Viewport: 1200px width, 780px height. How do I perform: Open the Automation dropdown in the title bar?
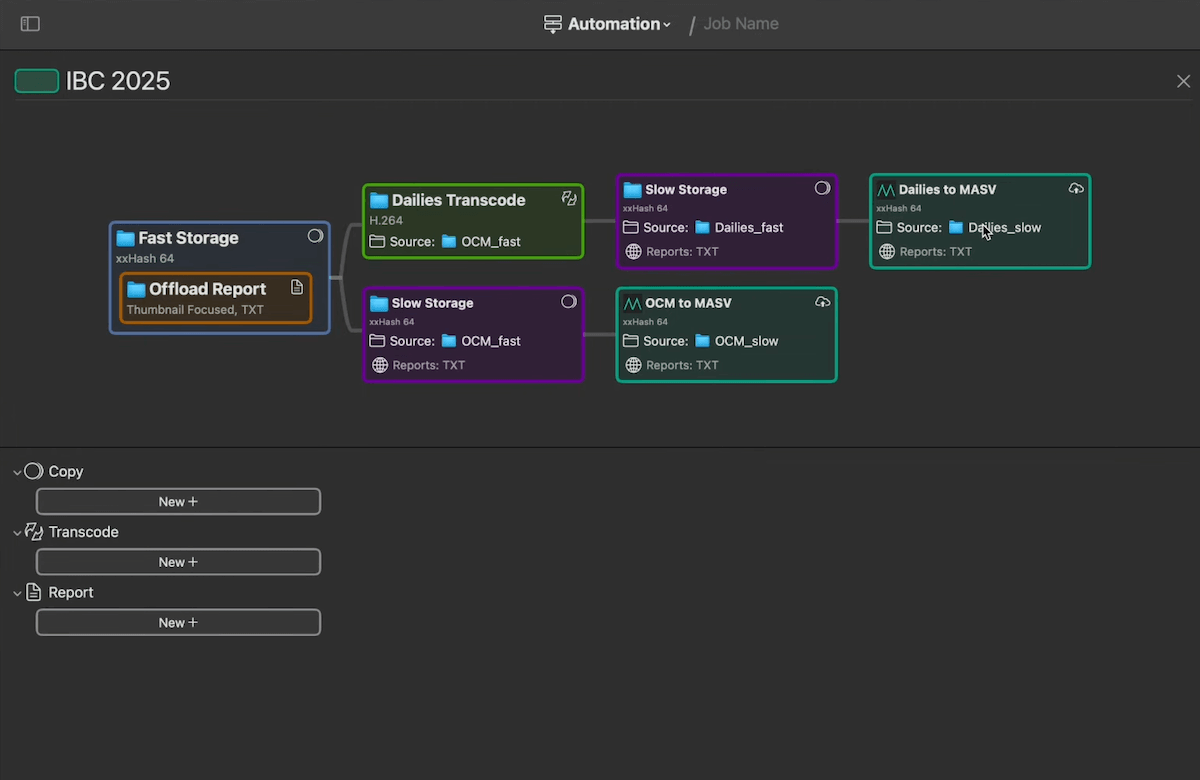pyautogui.click(x=668, y=23)
